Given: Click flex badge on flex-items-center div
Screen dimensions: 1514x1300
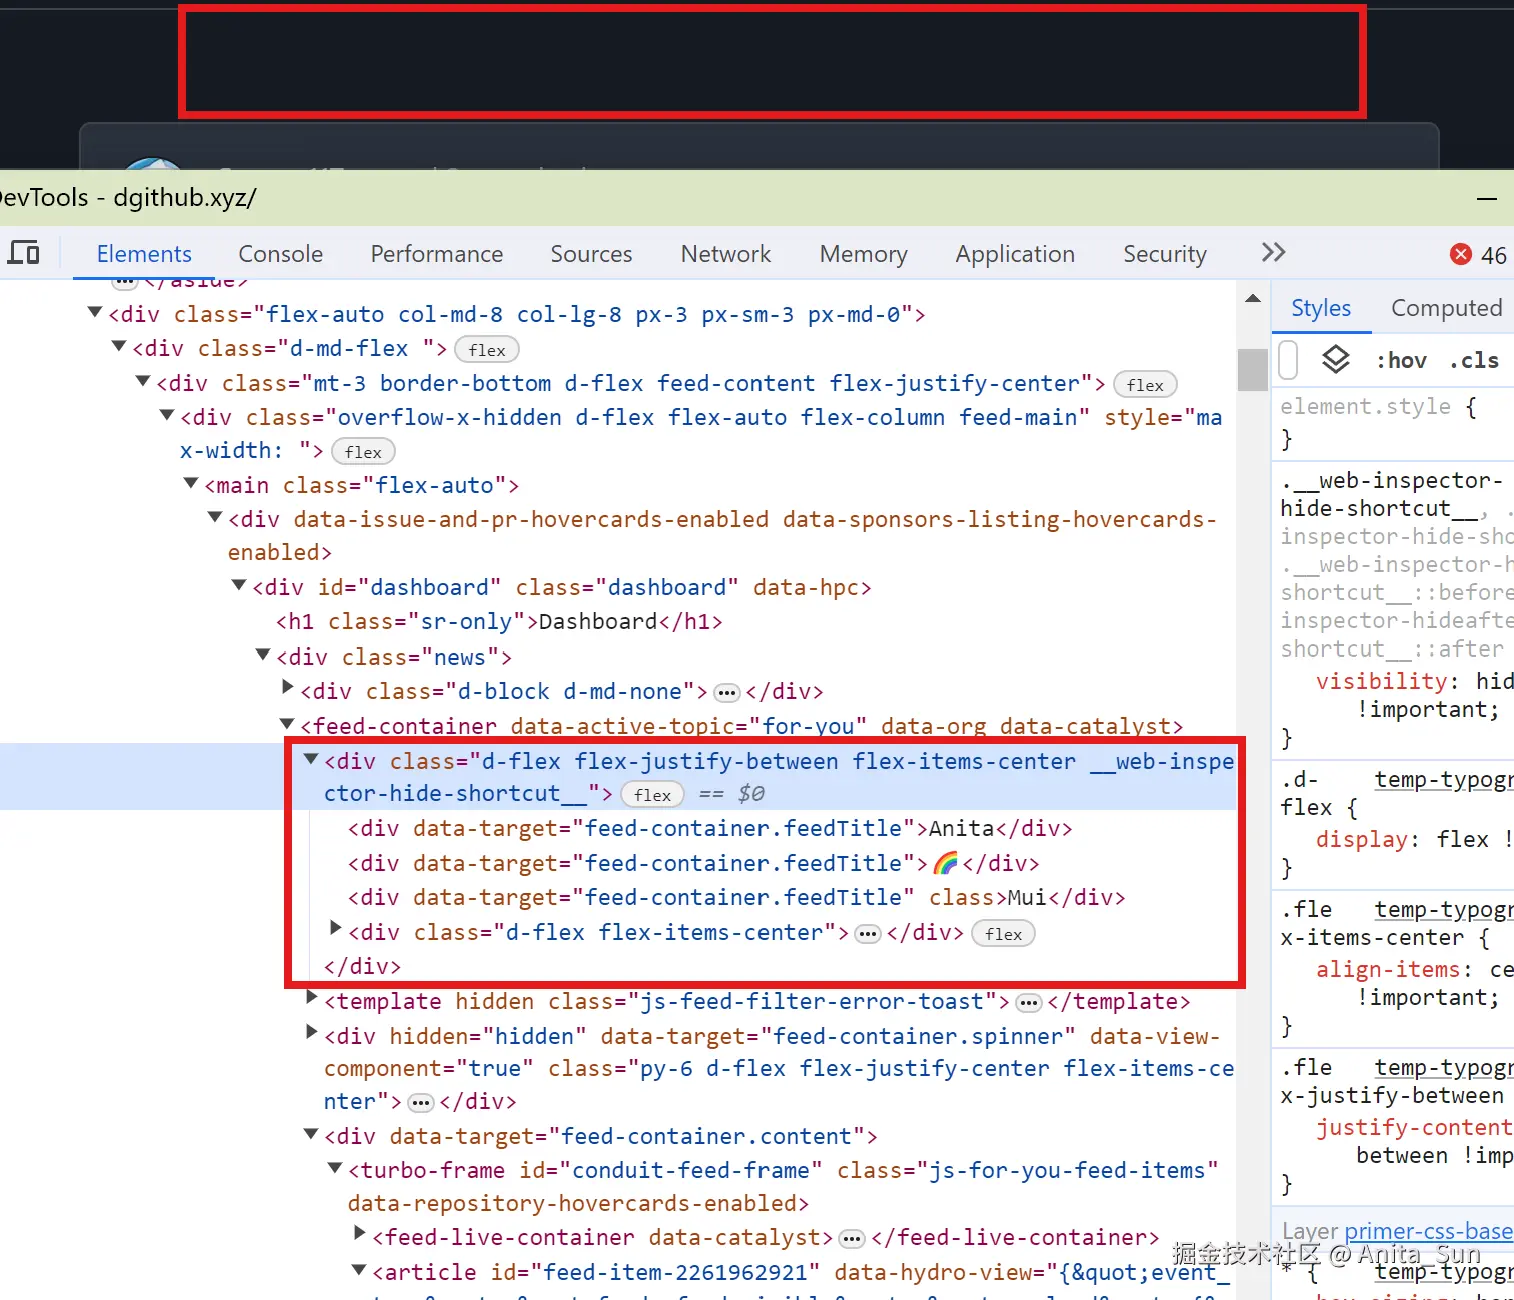Looking at the screenshot, I should pos(1003,934).
